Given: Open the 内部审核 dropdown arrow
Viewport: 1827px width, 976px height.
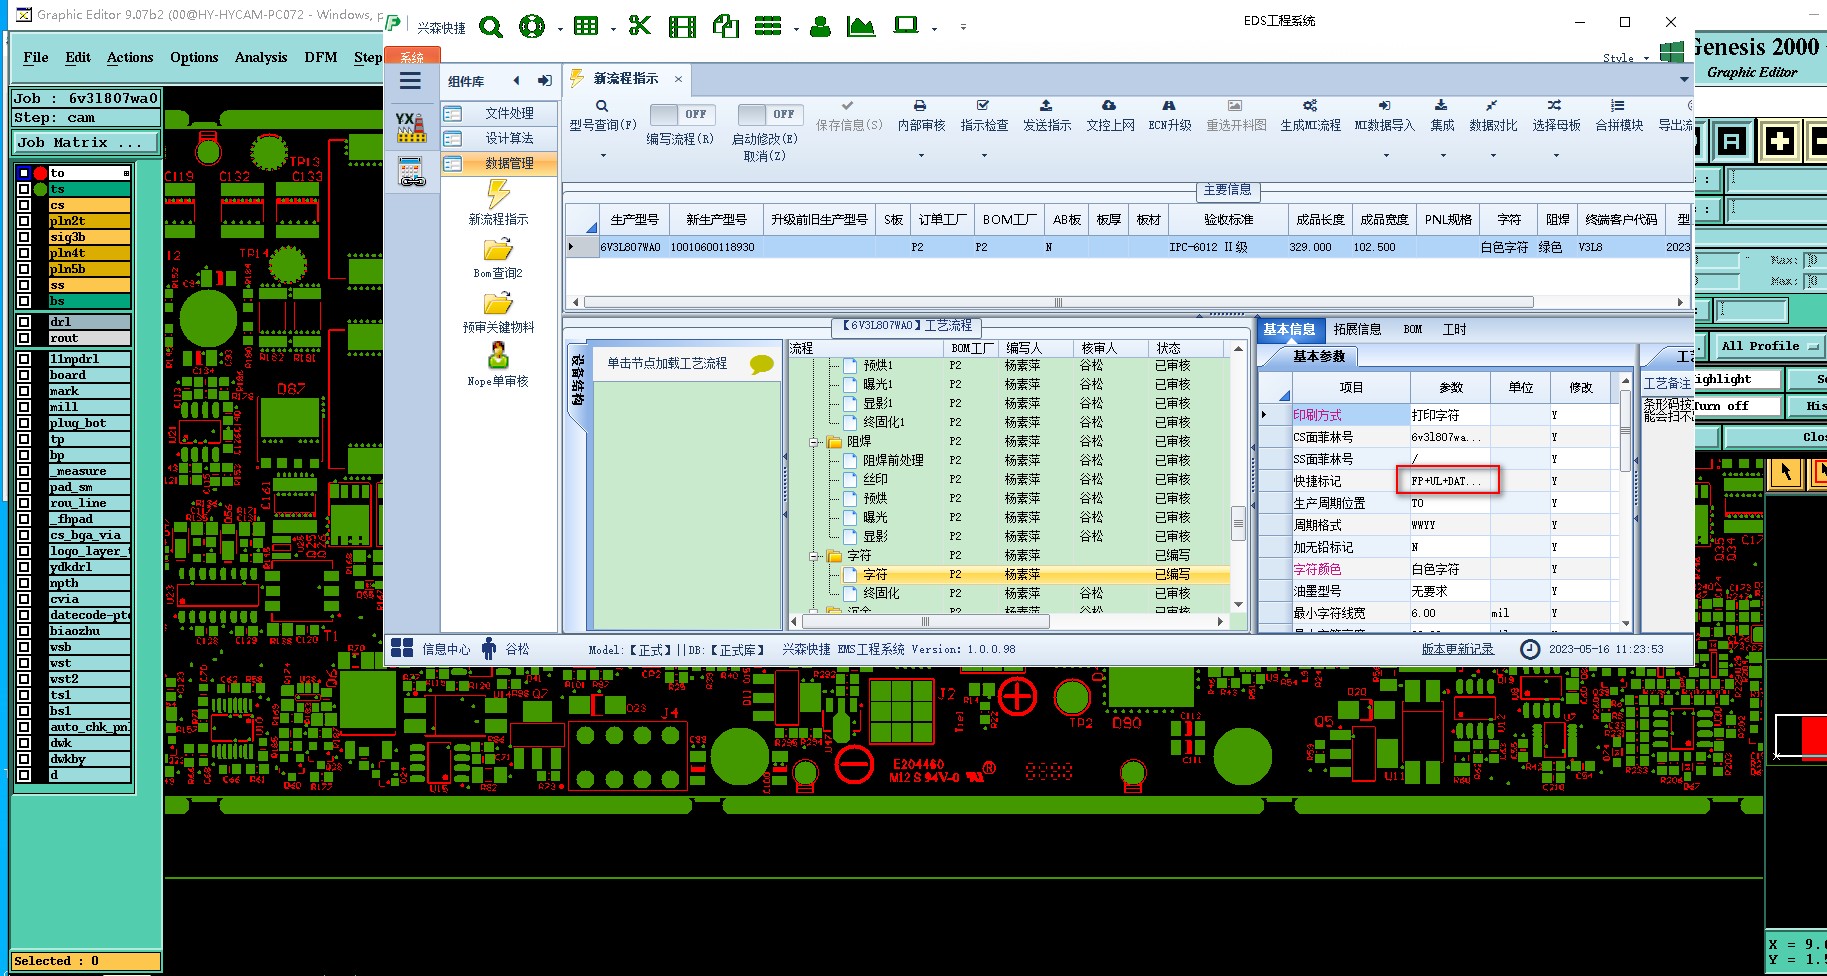Looking at the screenshot, I should [x=921, y=155].
